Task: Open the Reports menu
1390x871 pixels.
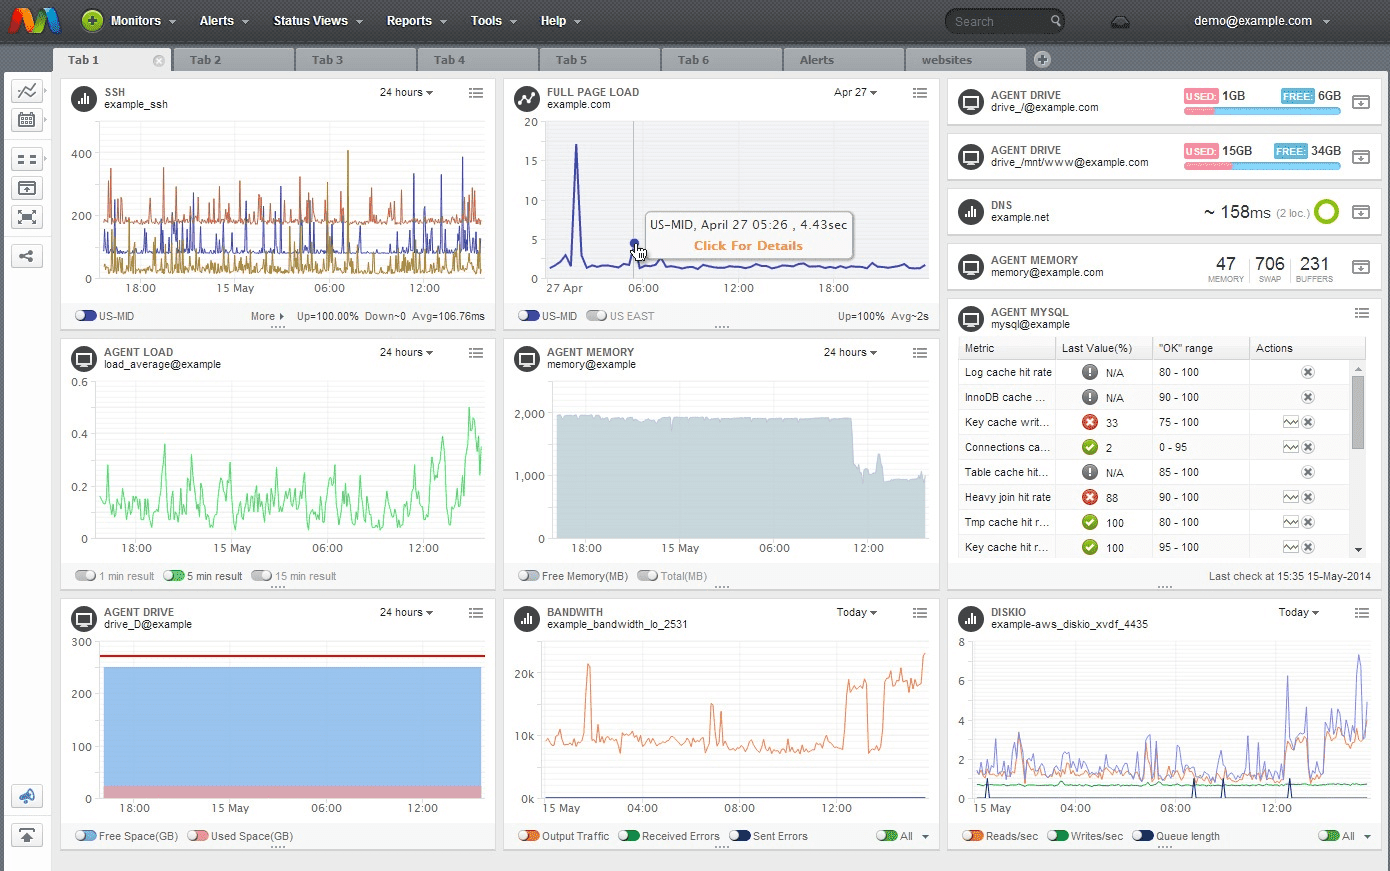Action: coord(408,20)
